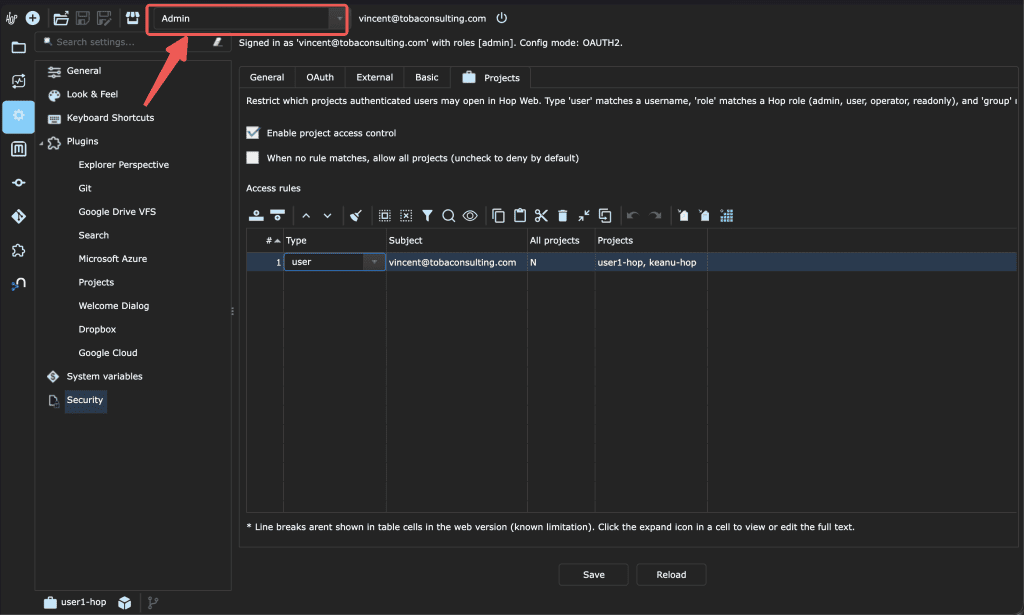1024x615 pixels.
Task: Insert a row above using first table toolbar icon
Action: pyautogui.click(x=256, y=215)
